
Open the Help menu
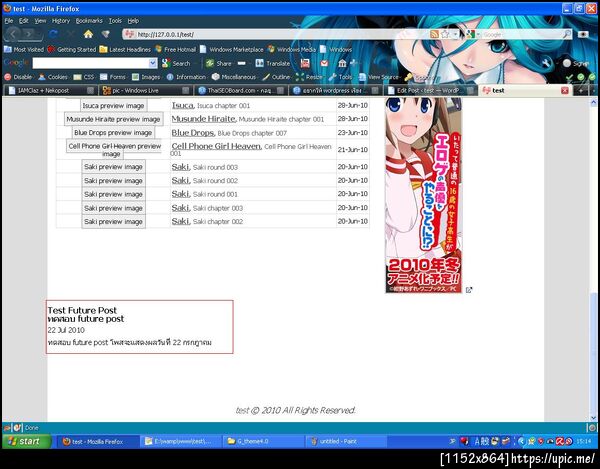tap(133, 21)
